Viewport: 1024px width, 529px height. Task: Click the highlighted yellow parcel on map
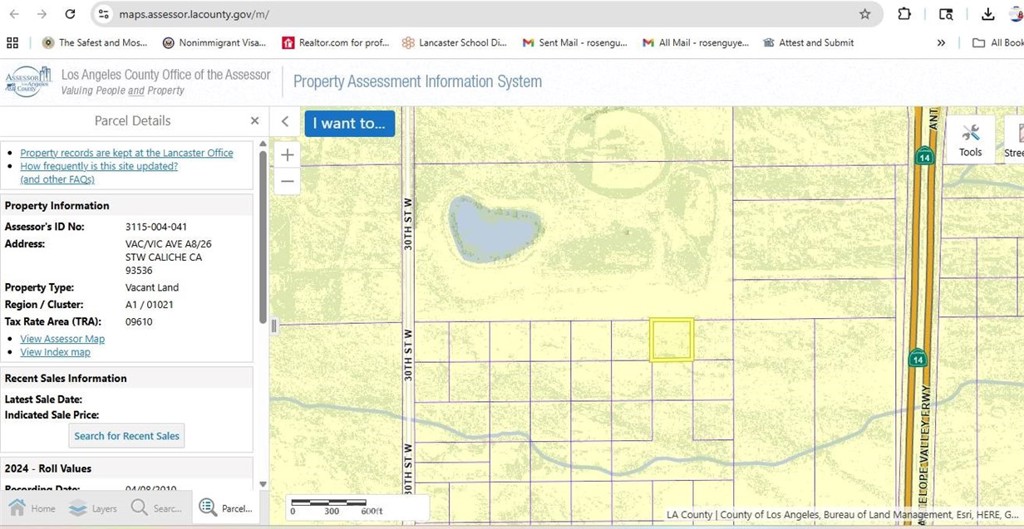click(671, 340)
